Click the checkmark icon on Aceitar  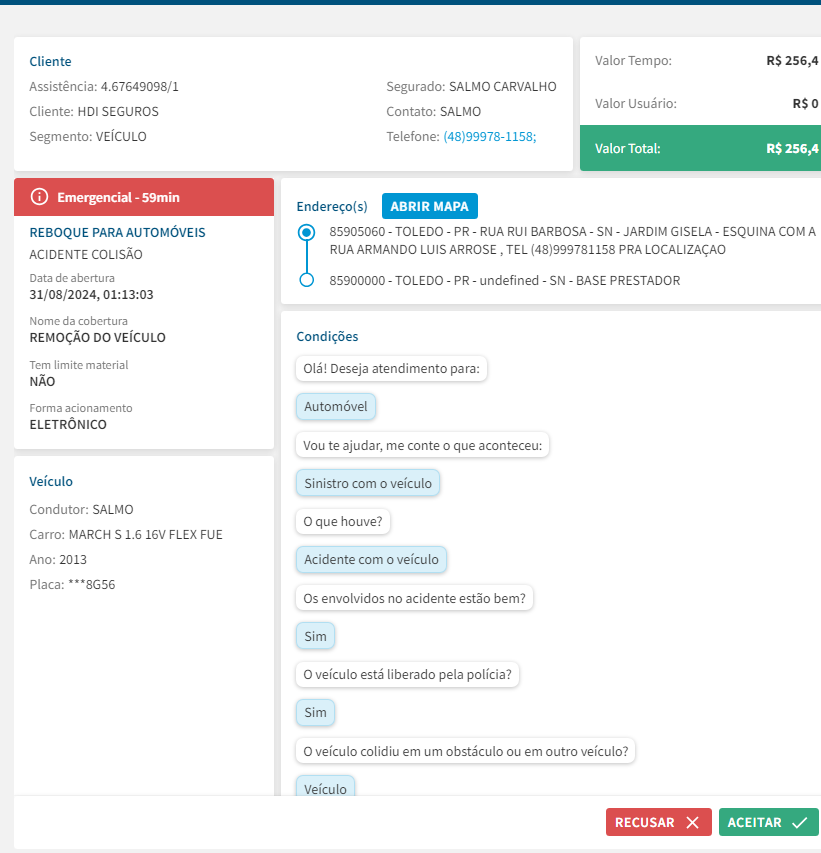pyautogui.click(x=799, y=822)
